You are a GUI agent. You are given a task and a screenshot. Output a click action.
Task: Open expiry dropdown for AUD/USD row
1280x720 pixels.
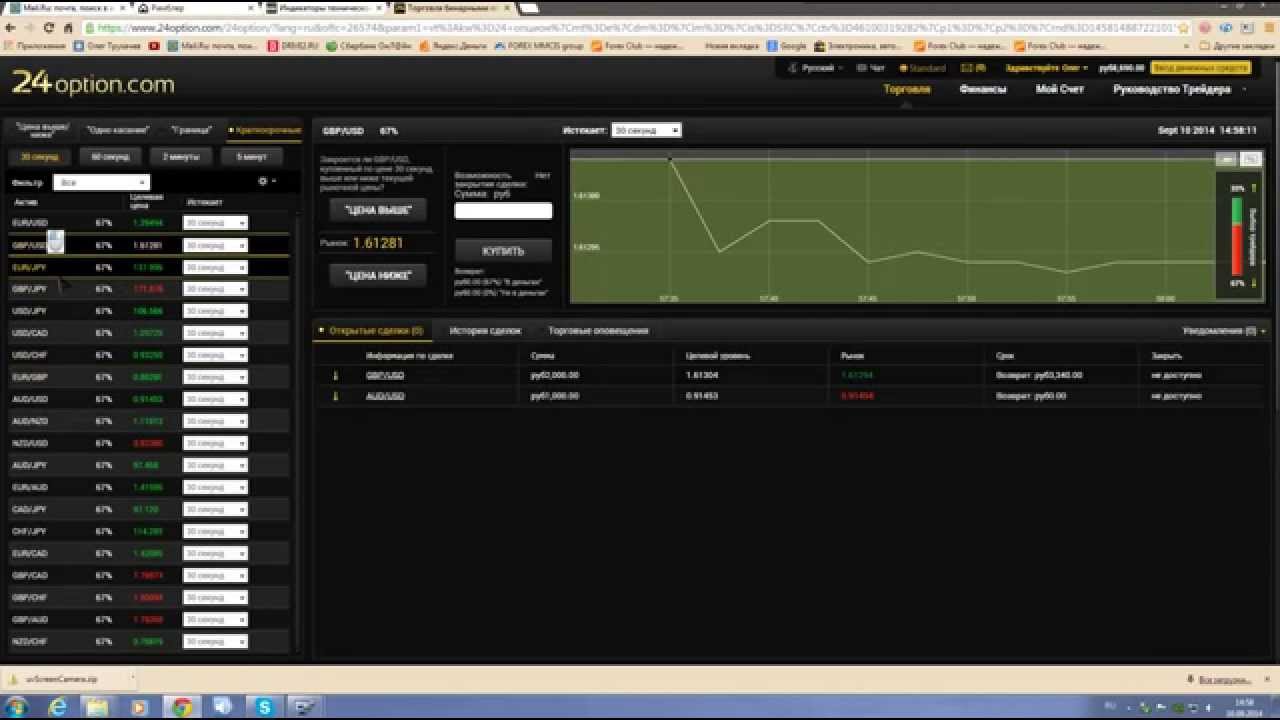(x=215, y=399)
